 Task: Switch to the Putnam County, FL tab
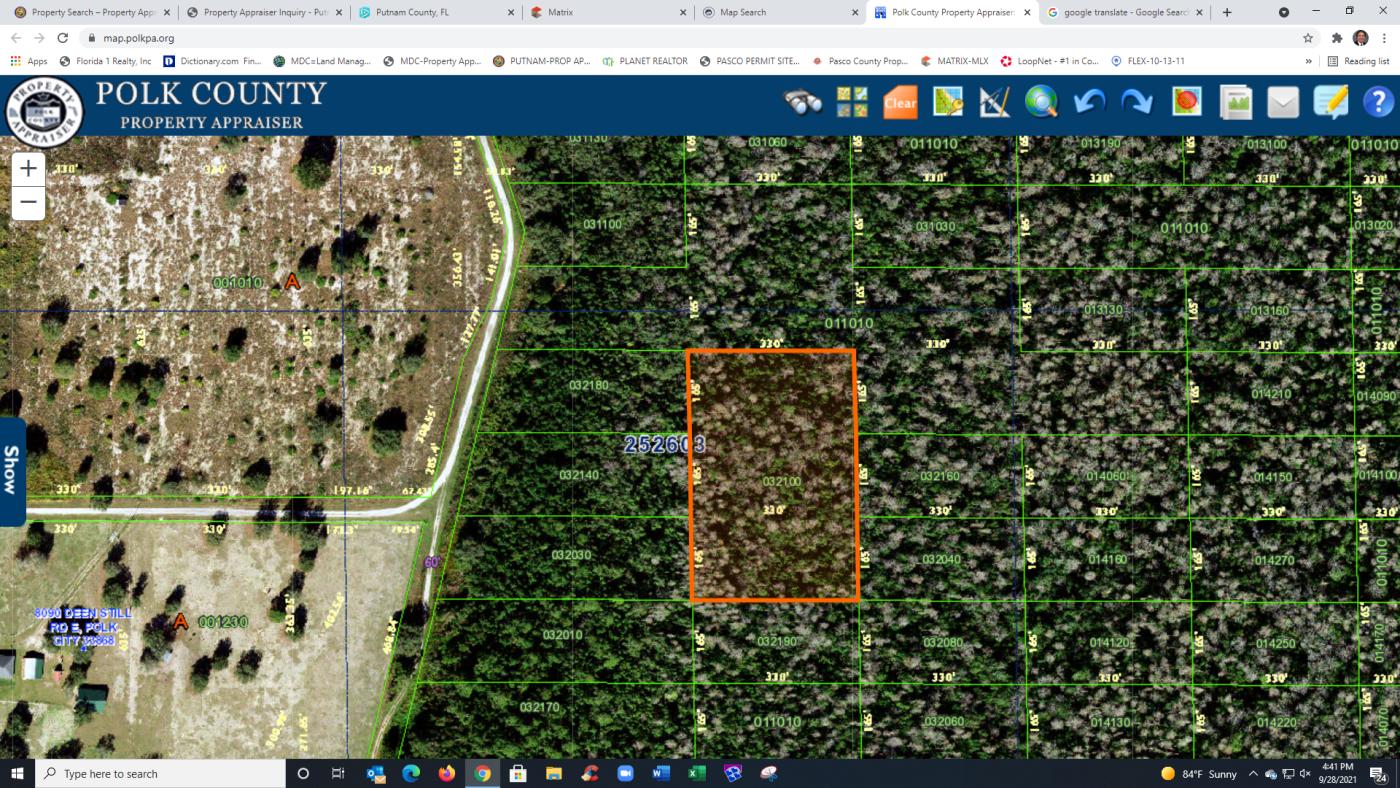point(436,12)
